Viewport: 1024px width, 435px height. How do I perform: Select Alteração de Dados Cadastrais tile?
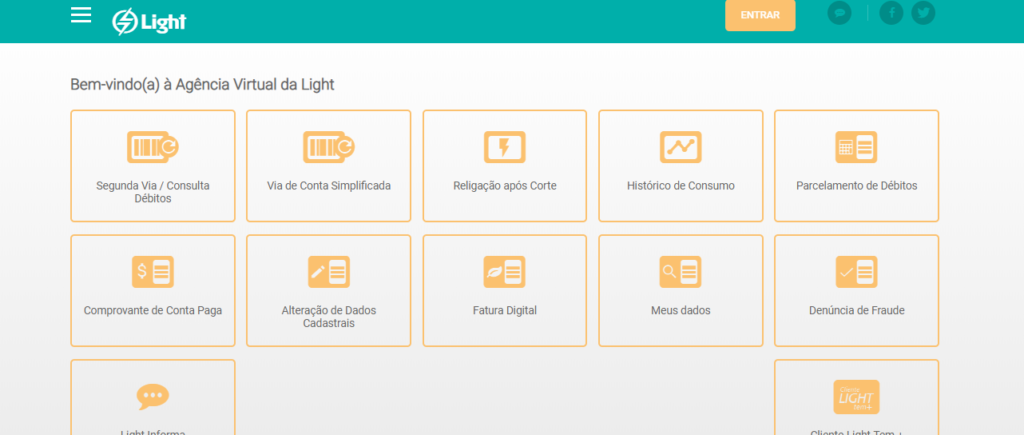tap(329, 291)
